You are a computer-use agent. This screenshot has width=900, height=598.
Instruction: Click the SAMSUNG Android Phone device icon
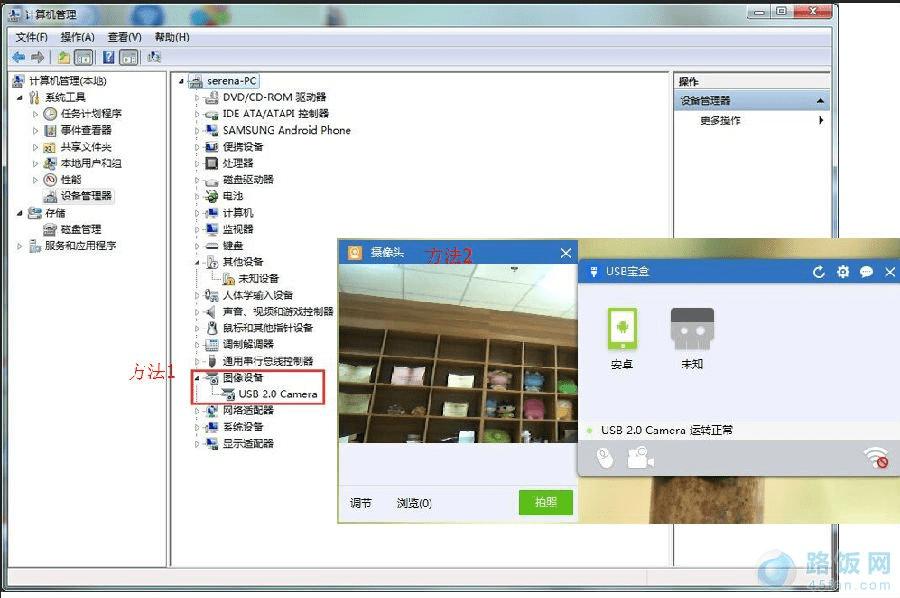coord(212,130)
